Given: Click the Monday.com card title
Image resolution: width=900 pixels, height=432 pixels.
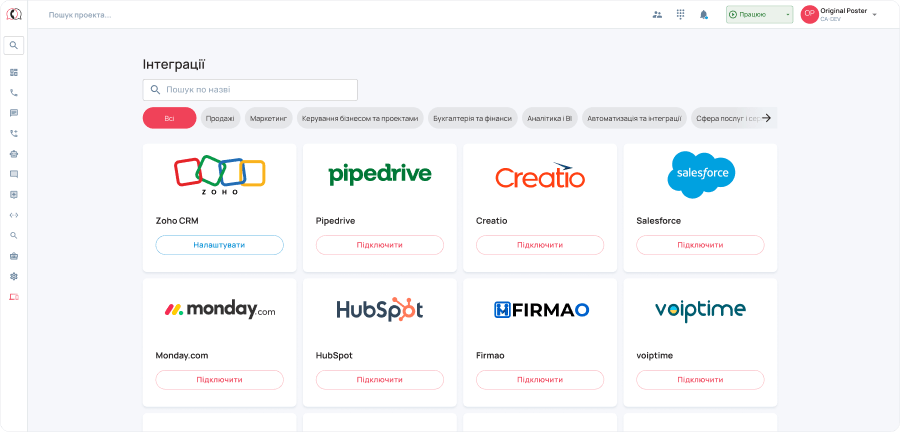Looking at the screenshot, I should (181, 355).
